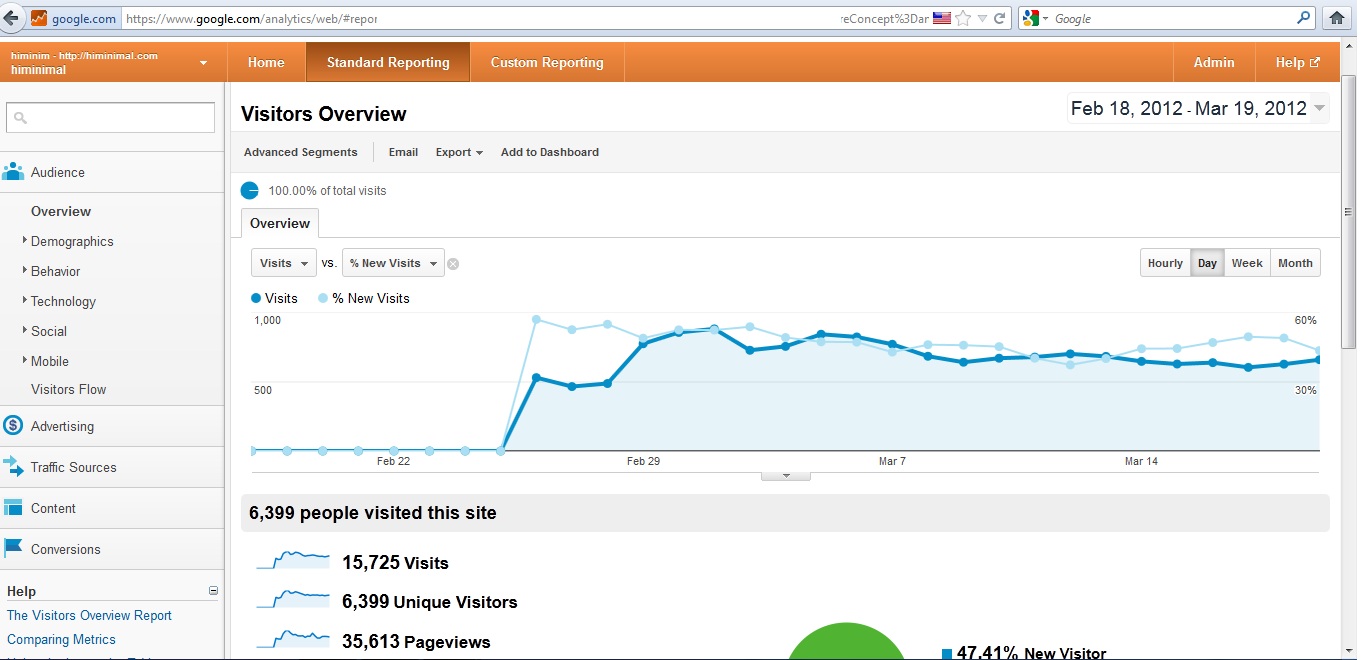Viewport: 1366px width, 660px height.
Task: Click the Advertising dollar sign icon
Action: coord(13,426)
